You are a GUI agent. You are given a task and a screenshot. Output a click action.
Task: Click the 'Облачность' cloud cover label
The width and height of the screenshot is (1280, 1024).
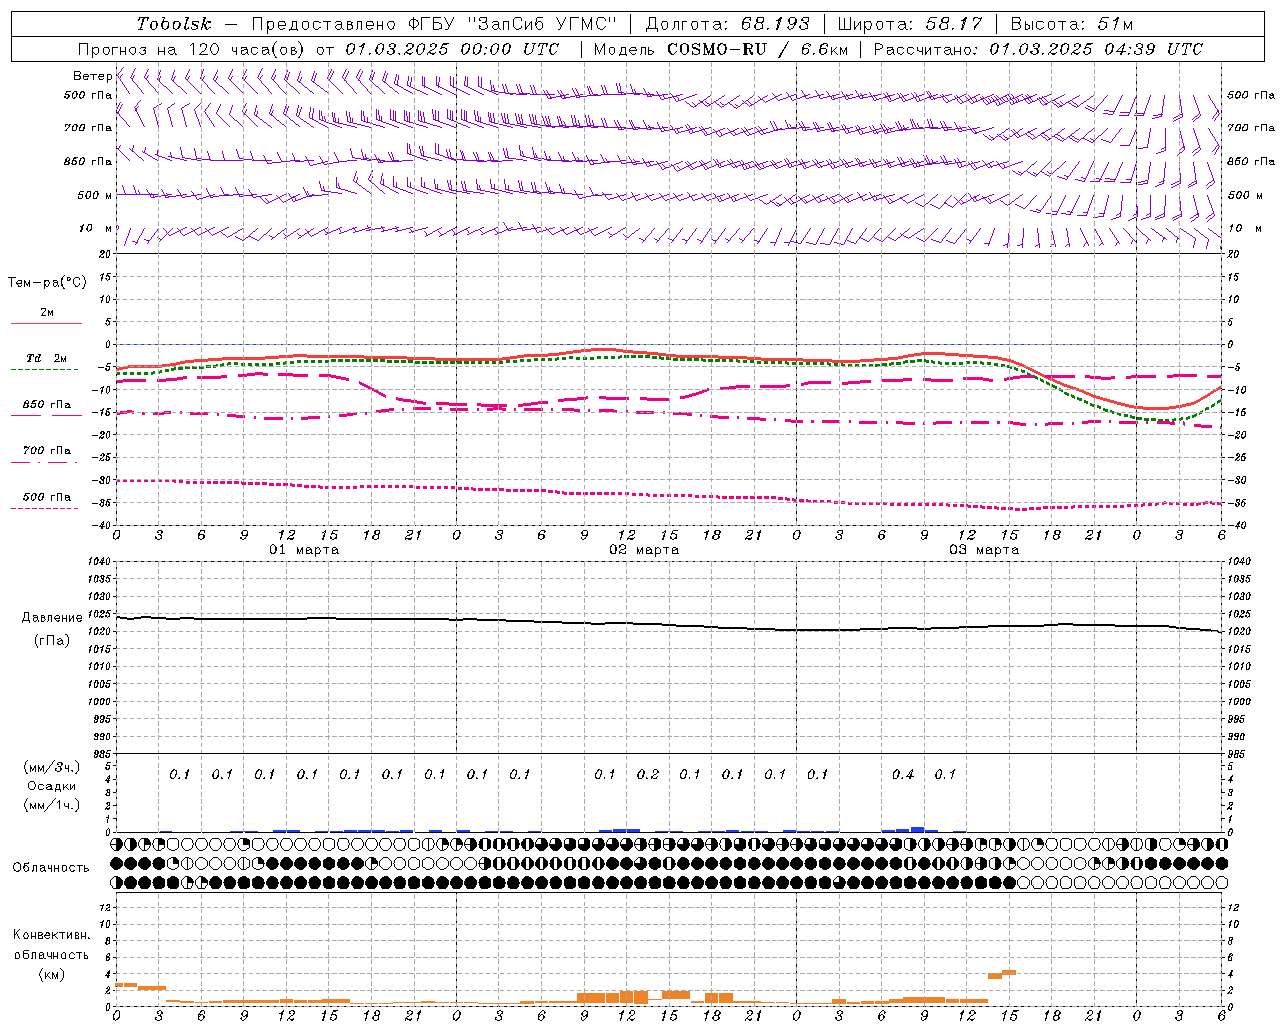(51, 867)
